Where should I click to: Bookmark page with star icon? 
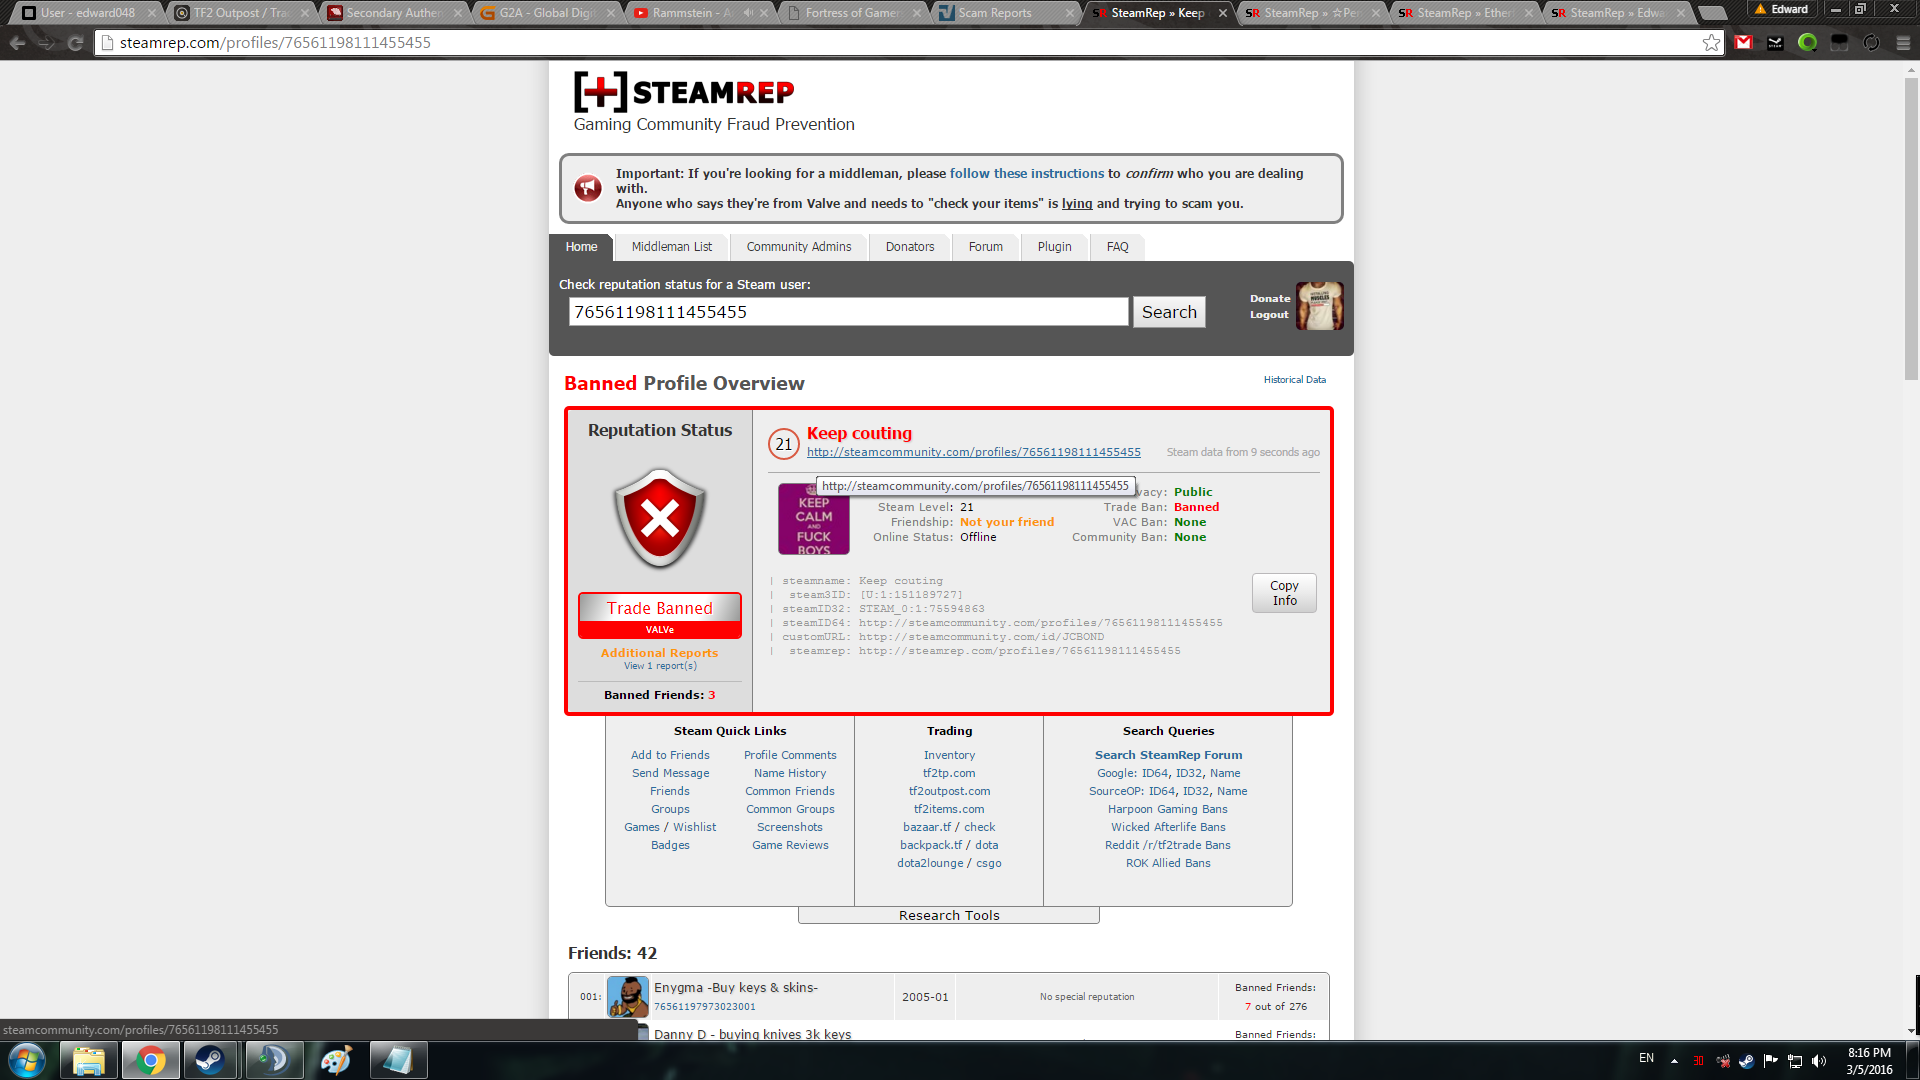coord(1711,43)
